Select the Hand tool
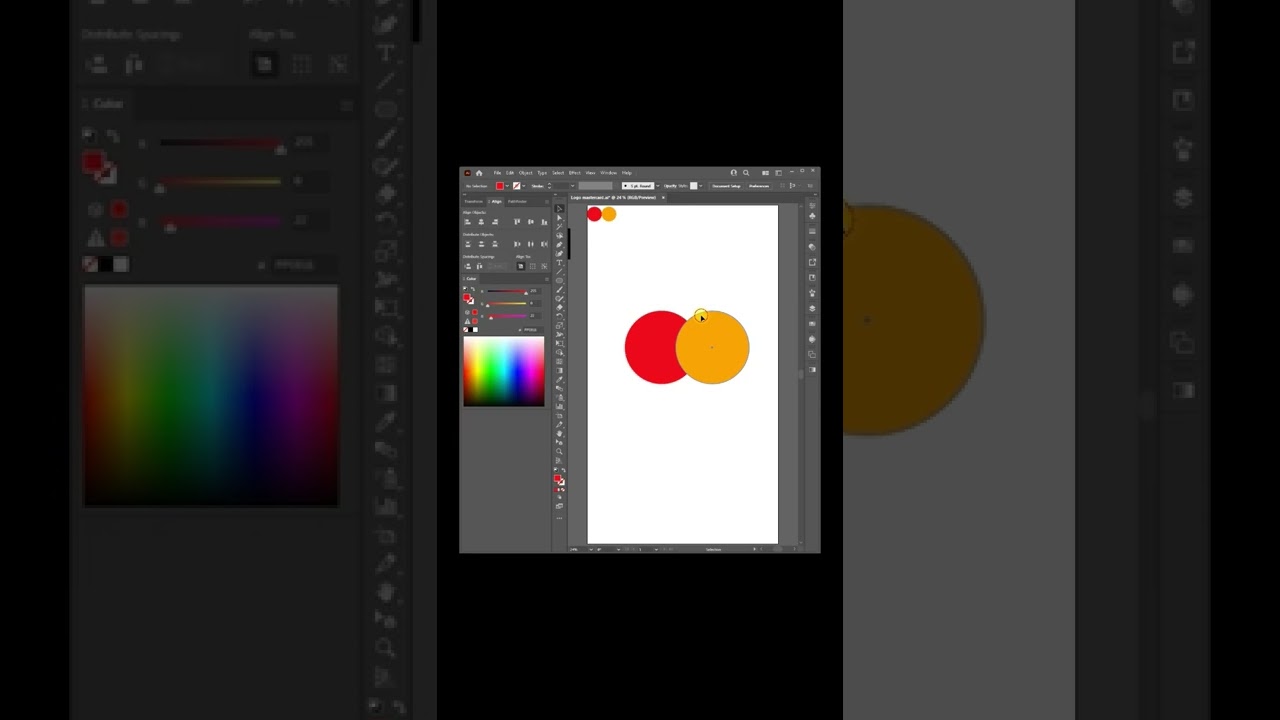The image size is (1280, 720). pos(559,433)
